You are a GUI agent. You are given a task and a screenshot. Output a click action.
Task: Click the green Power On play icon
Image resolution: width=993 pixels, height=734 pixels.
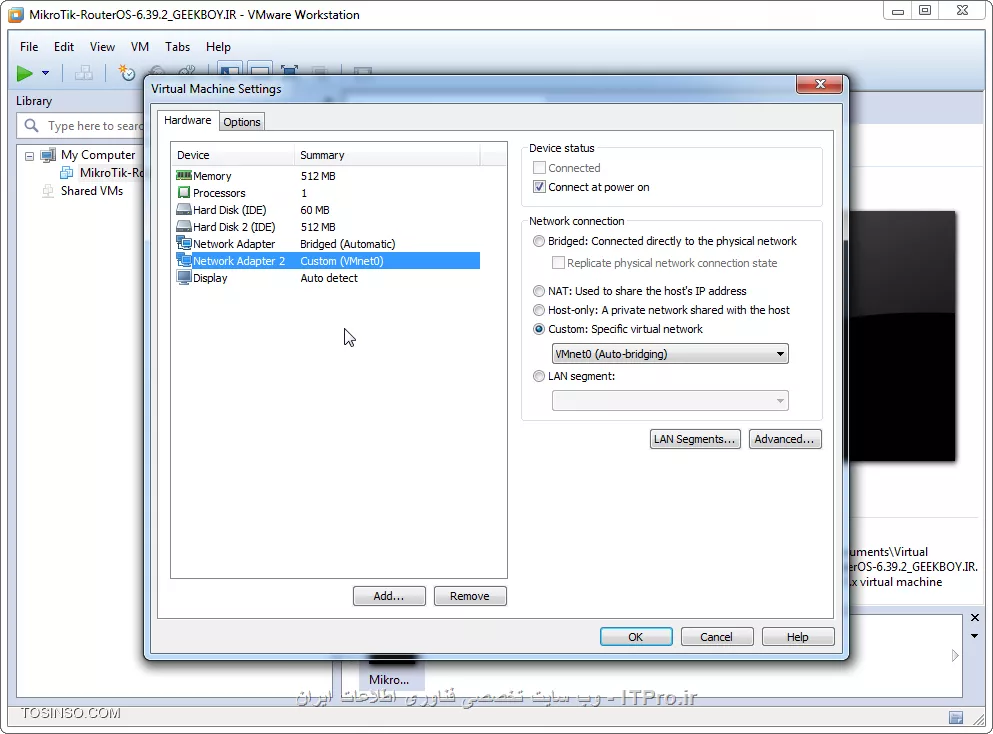tap(25, 73)
